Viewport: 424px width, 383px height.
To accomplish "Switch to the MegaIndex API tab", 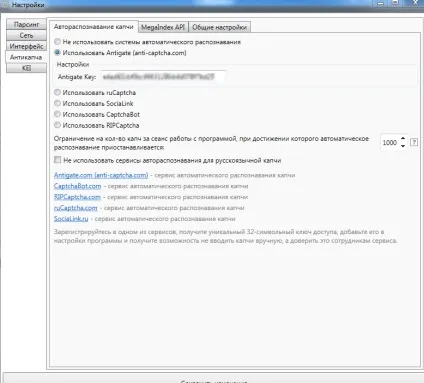I will coord(163,27).
